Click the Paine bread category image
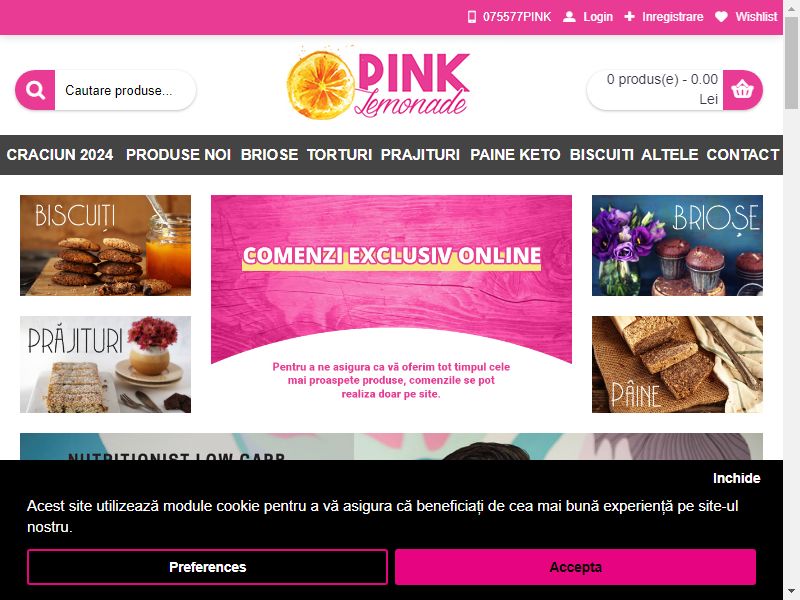 pyautogui.click(x=677, y=364)
